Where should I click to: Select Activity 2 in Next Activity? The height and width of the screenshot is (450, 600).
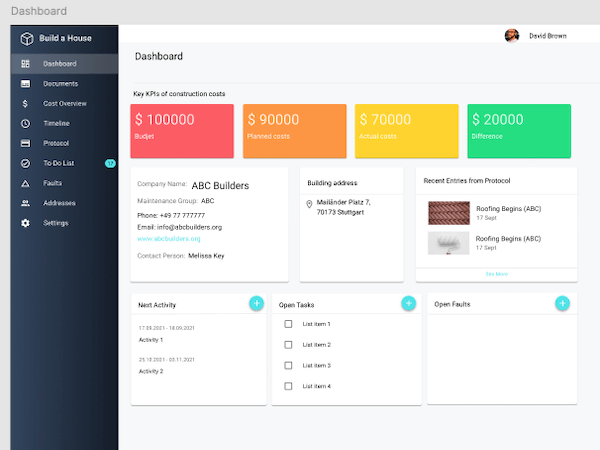point(151,371)
